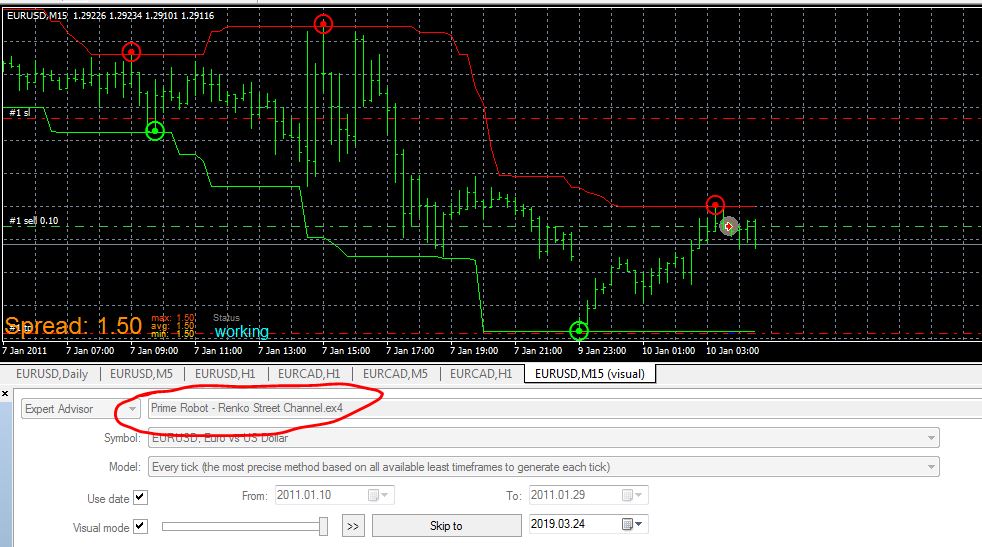Open the Skip to date calendar picker
982x547 pixels.
point(632,524)
